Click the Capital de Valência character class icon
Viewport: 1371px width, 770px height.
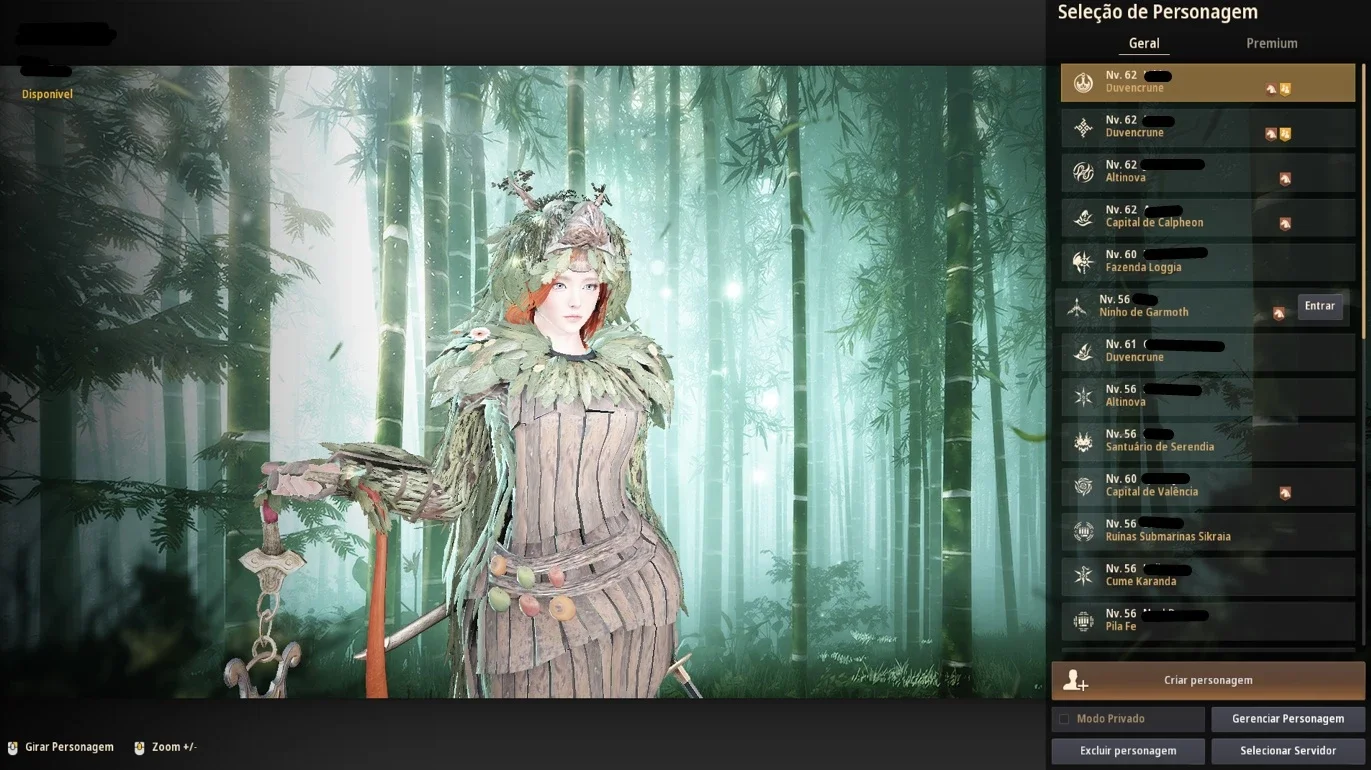(1083, 487)
